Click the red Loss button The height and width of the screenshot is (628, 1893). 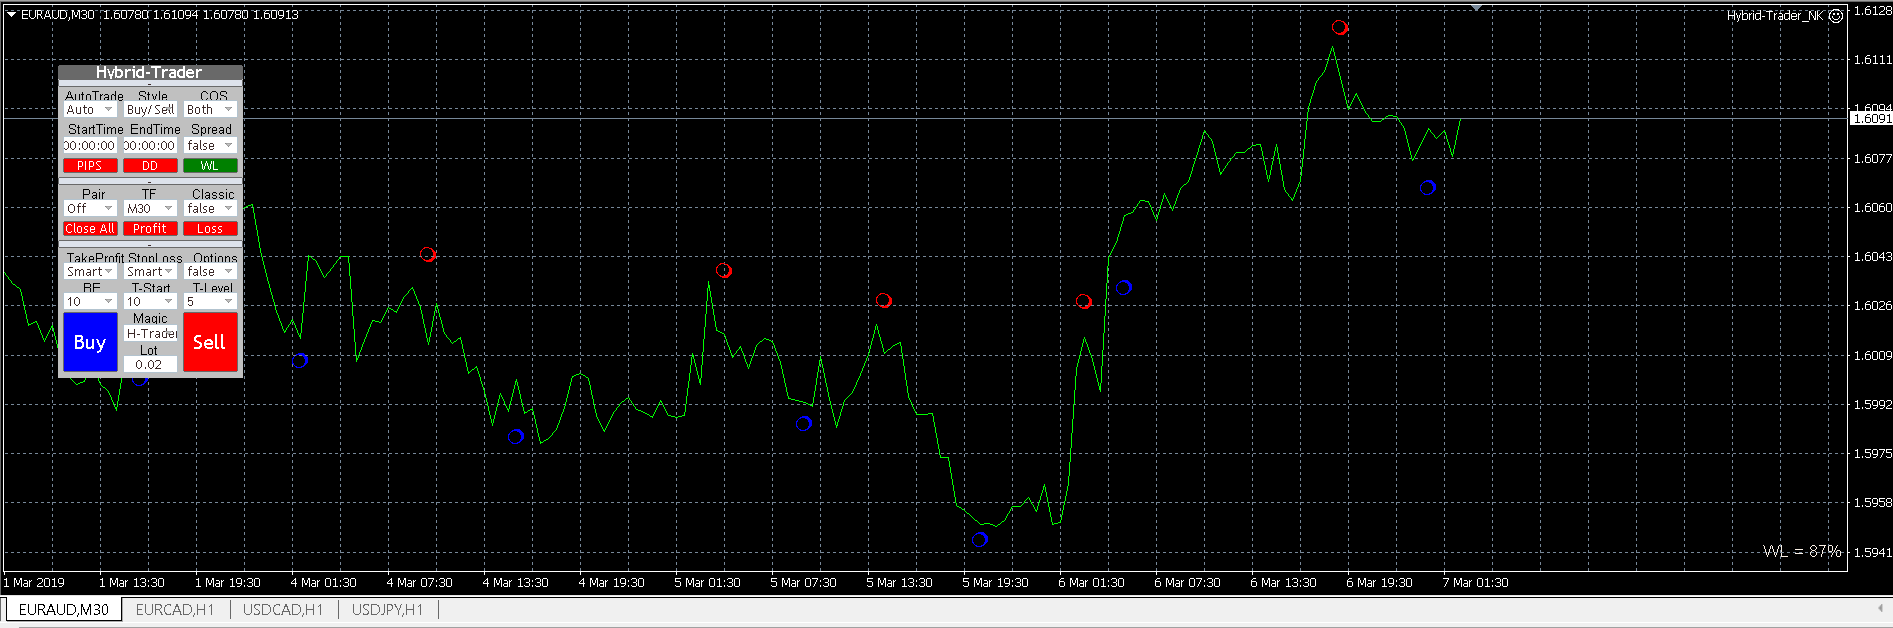coord(210,229)
